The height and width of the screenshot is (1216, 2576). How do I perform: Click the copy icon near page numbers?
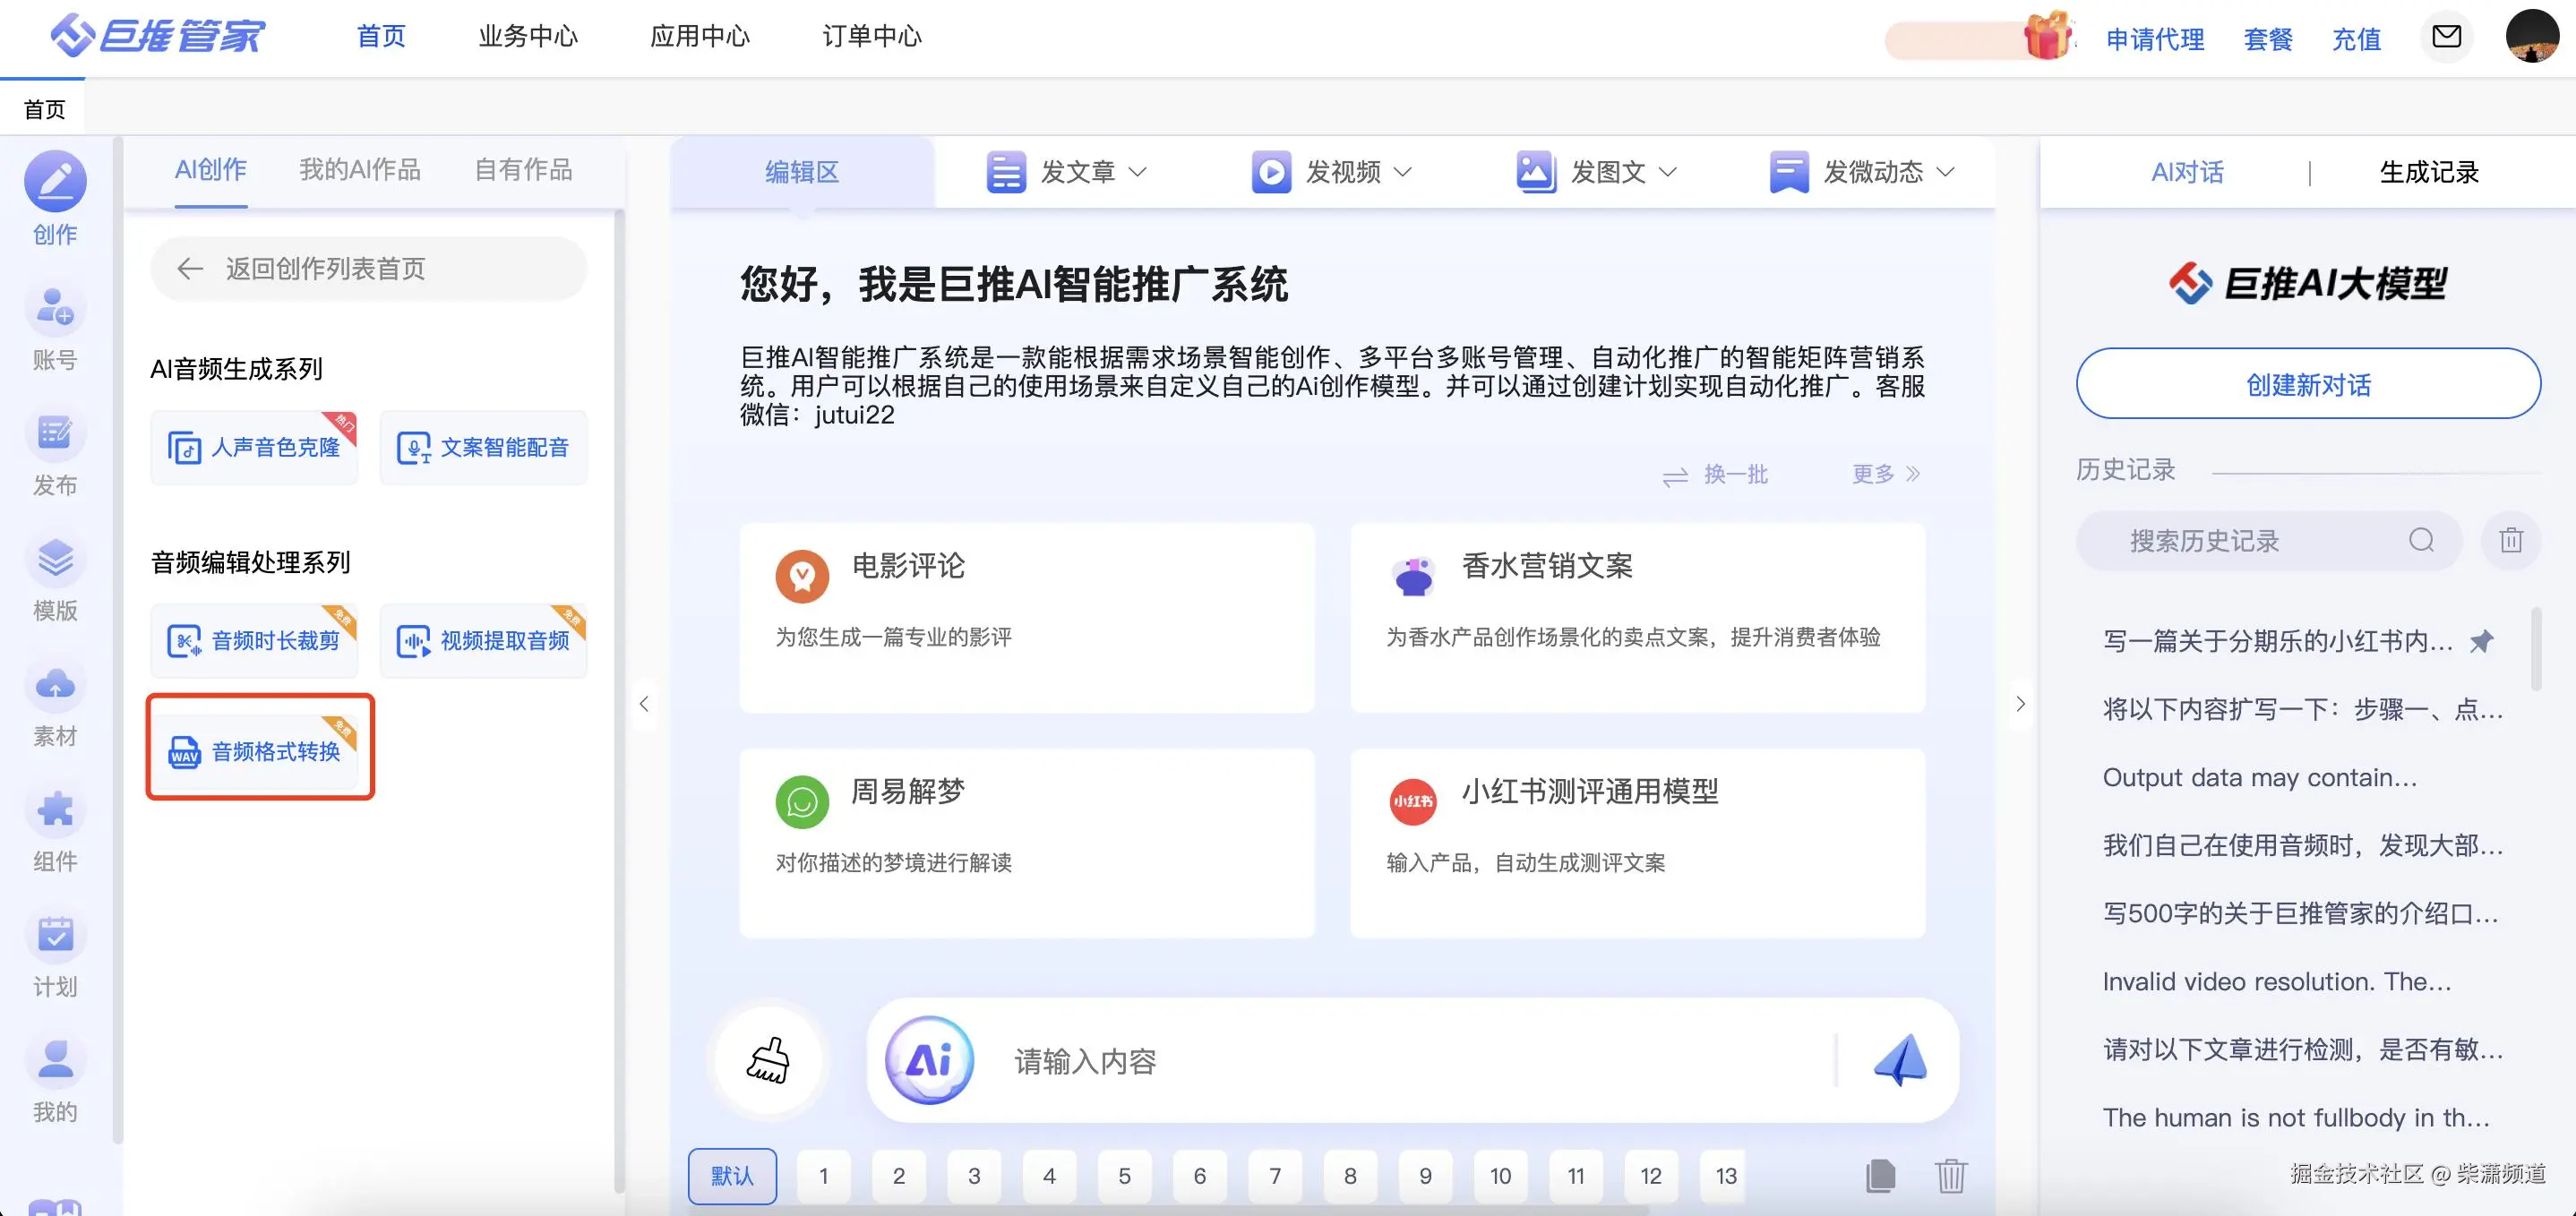point(1880,1175)
